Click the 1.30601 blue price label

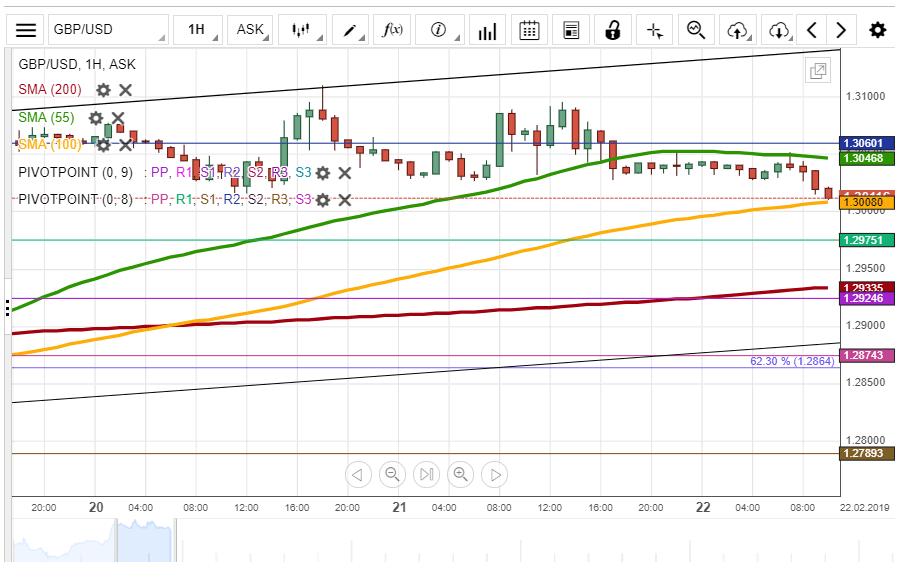click(867, 143)
